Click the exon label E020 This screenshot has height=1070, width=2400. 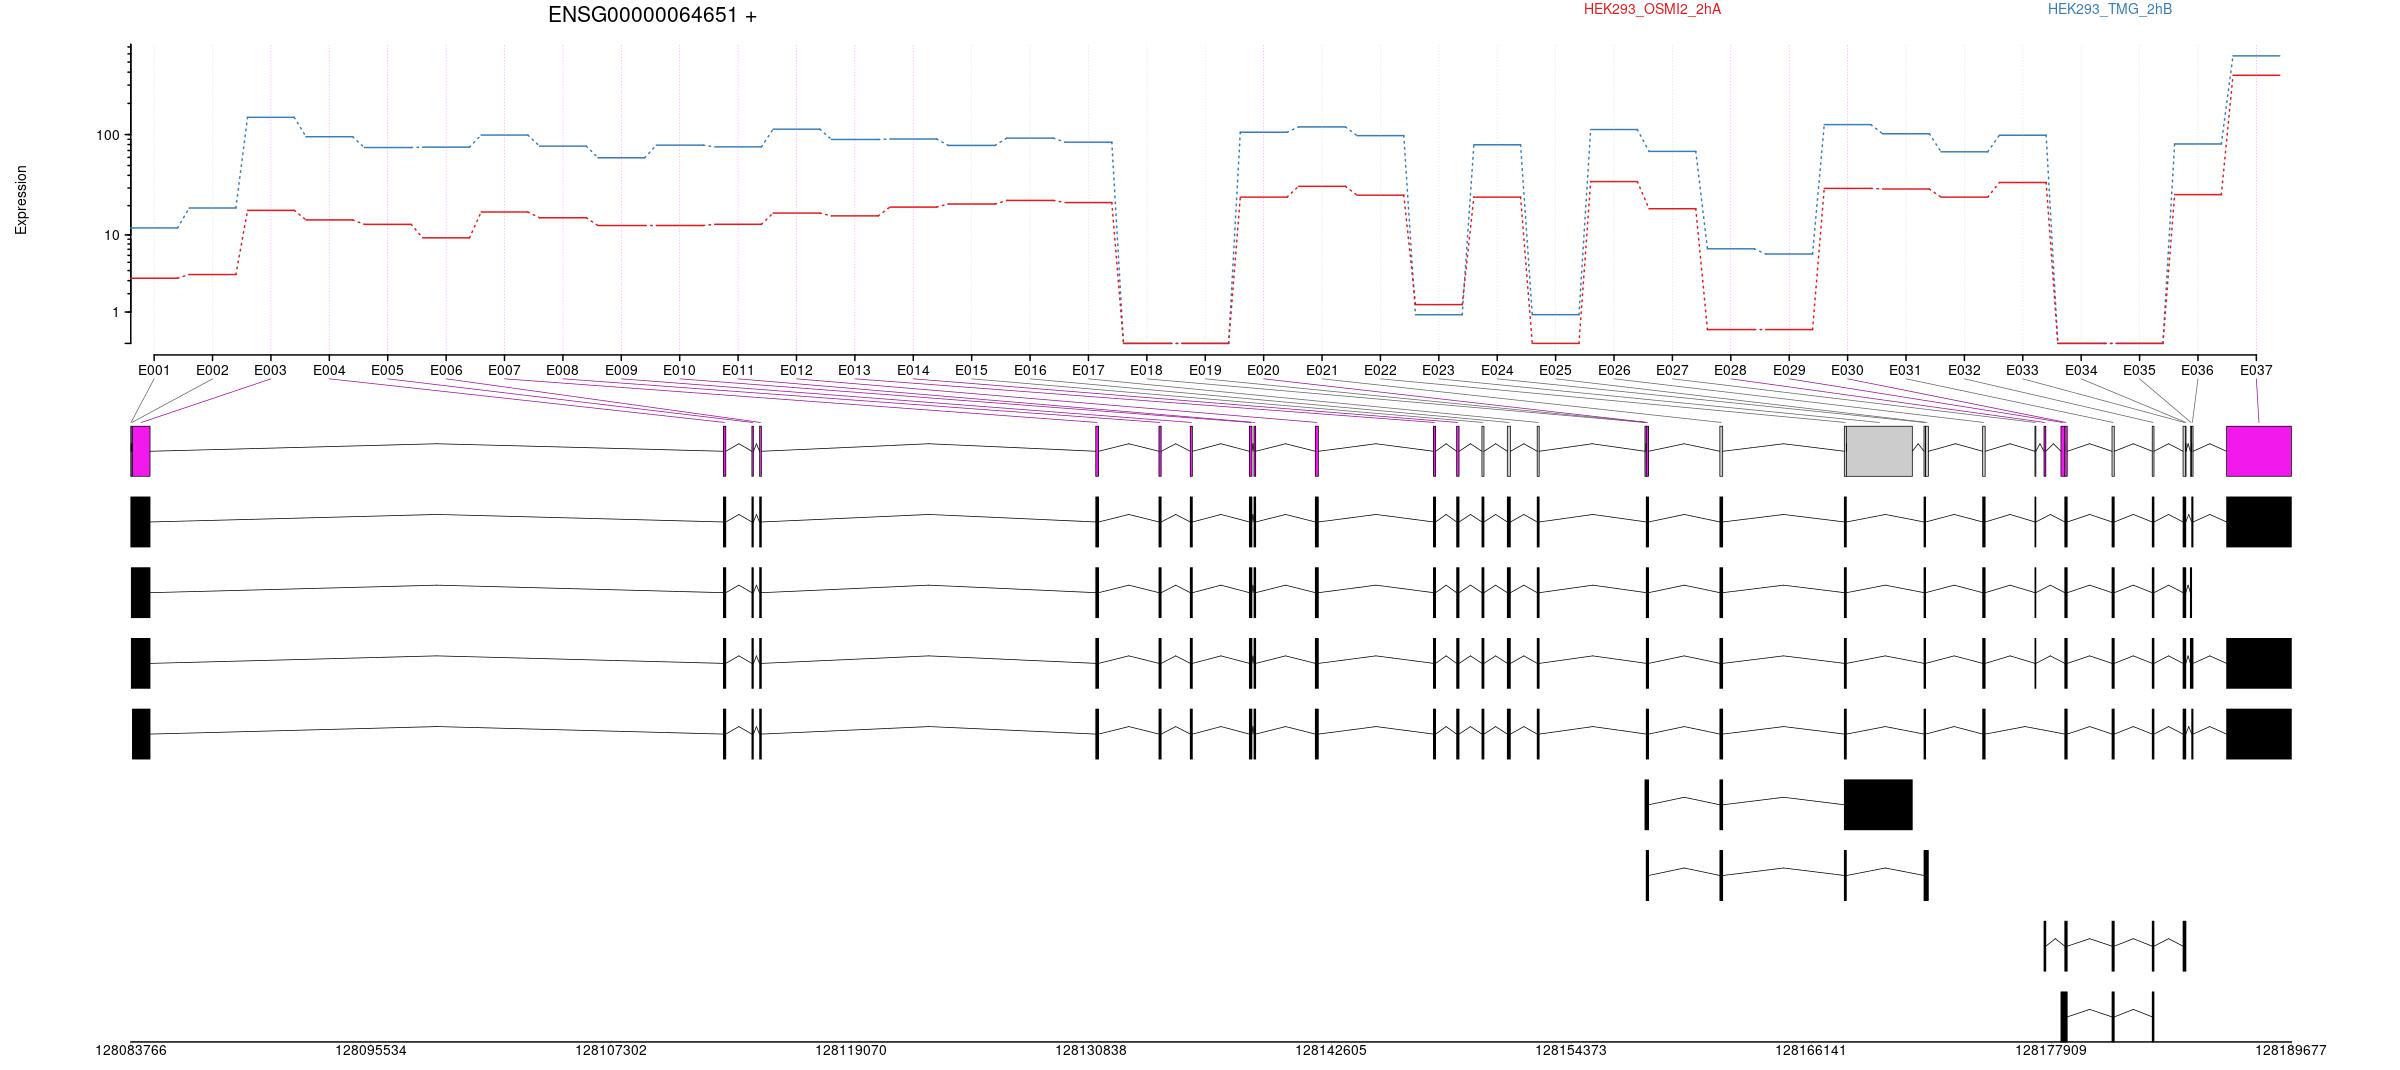coord(1263,370)
